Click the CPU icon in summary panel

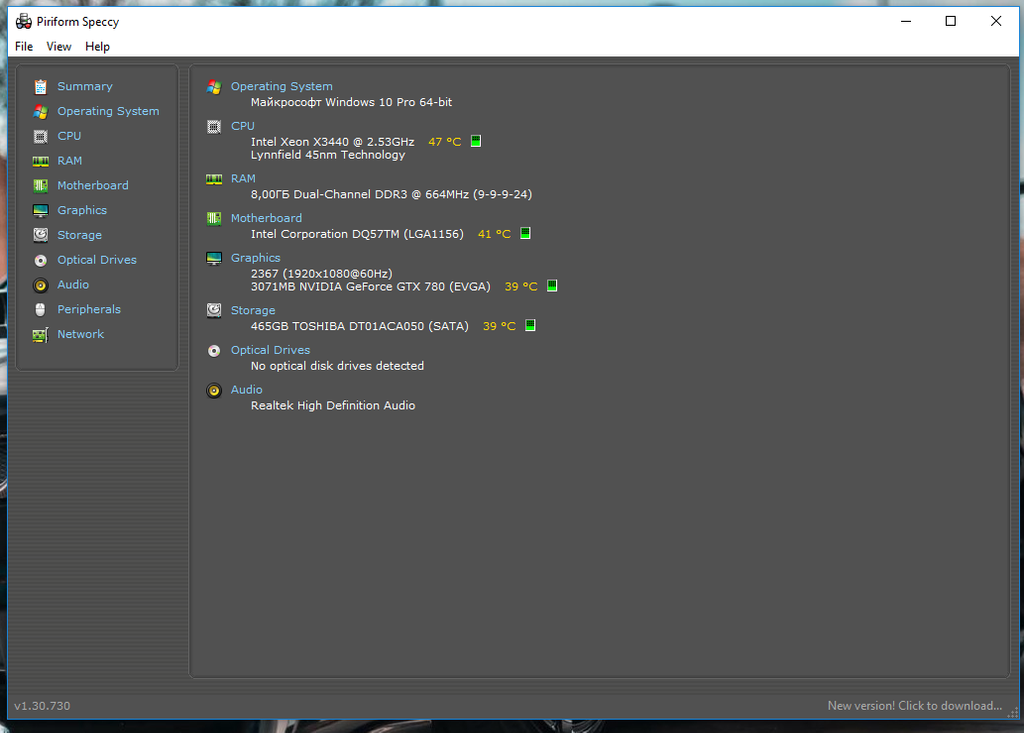pyautogui.click(x=214, y=127)
